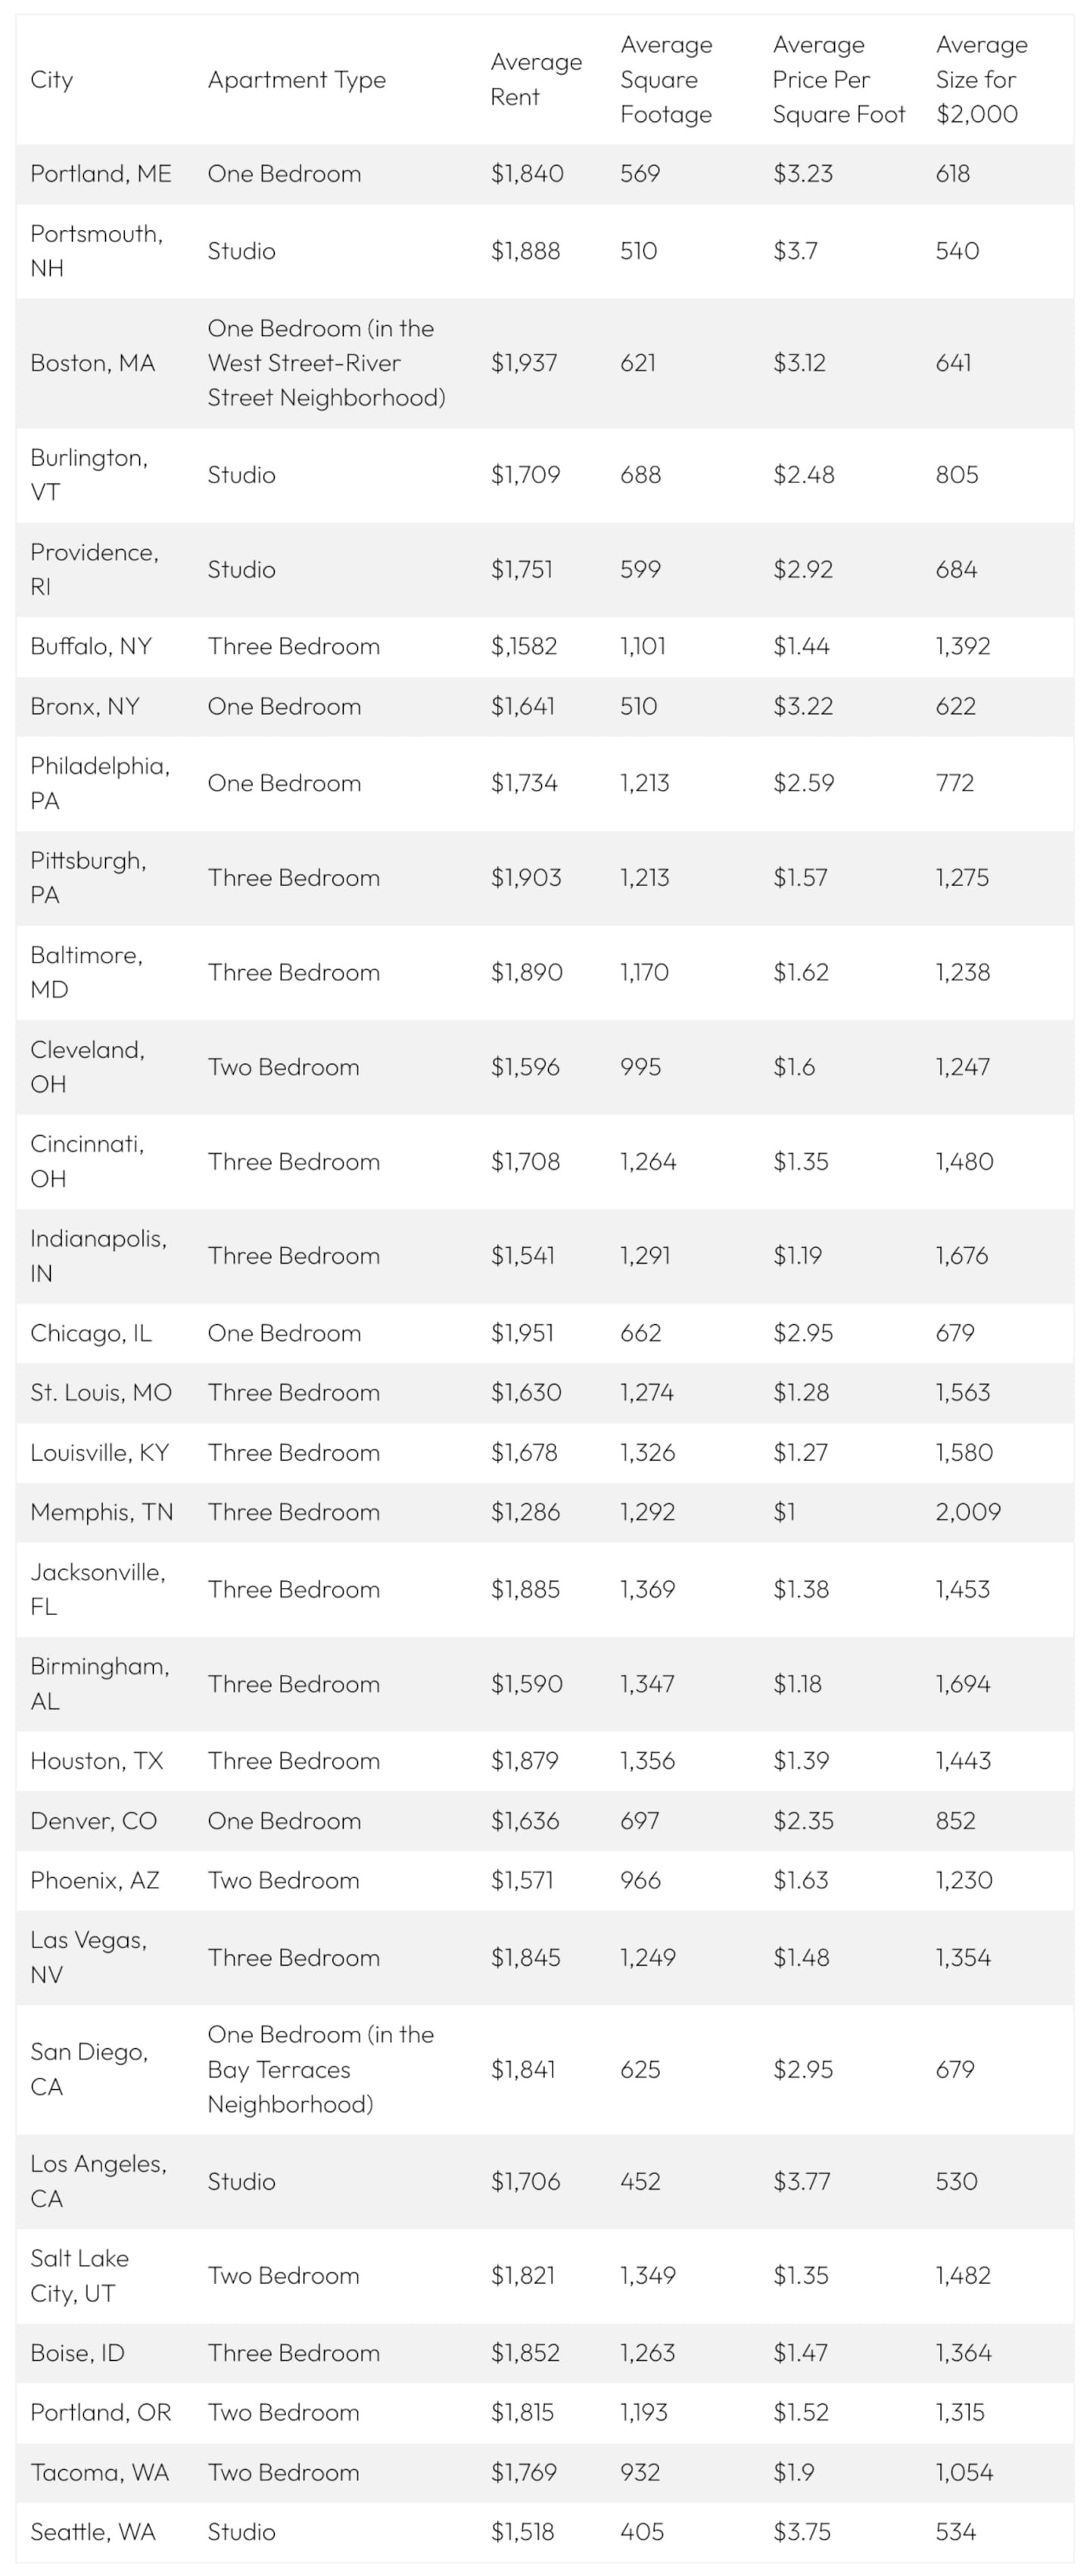
Task: Click the Boston, MA city cell
Action: 93,363
